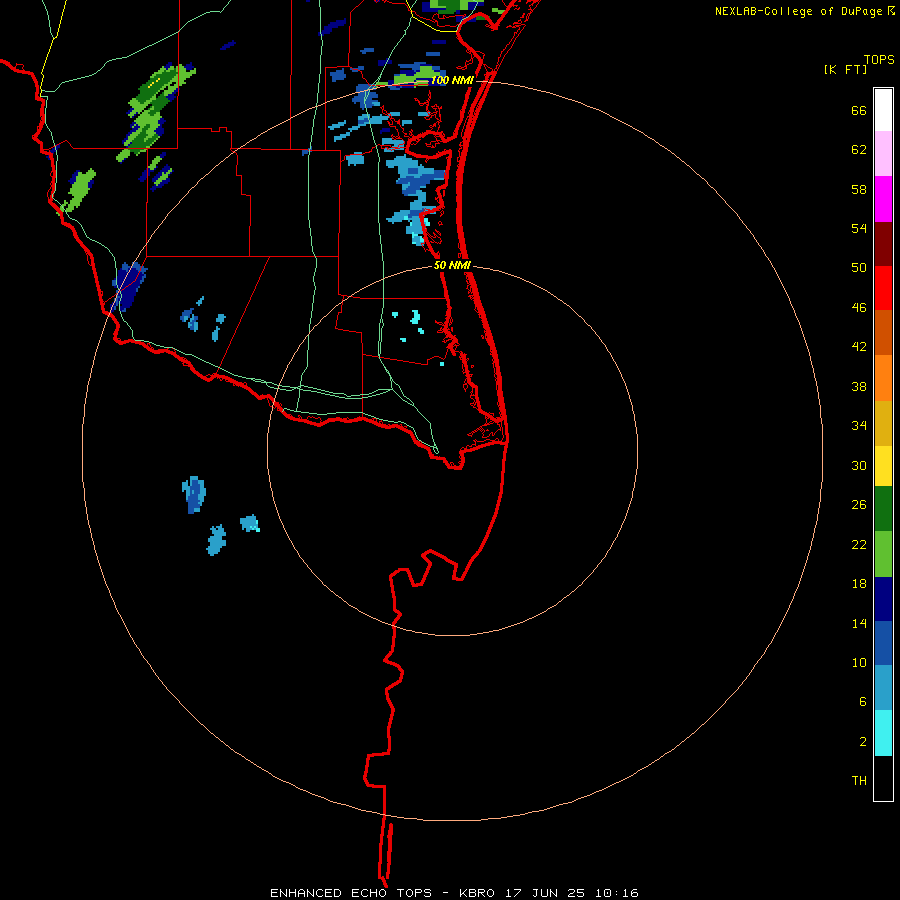This screenshot has height=900, width=900.
Task: Select the light green legend swatch
Action: click(x=883, y=554)
